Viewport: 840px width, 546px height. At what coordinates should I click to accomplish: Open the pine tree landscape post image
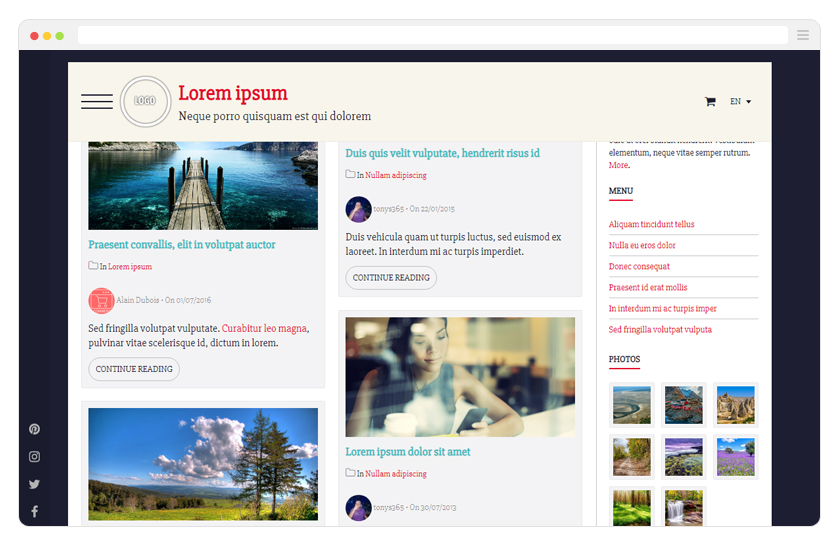203,464
